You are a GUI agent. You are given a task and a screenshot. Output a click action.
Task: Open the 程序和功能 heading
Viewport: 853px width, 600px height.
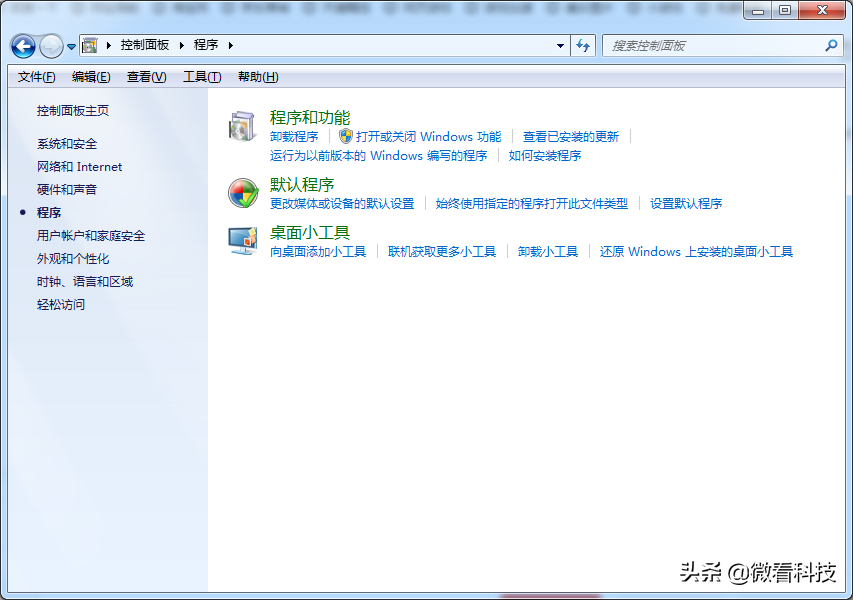pyautogui.click(x=310, y=117)
